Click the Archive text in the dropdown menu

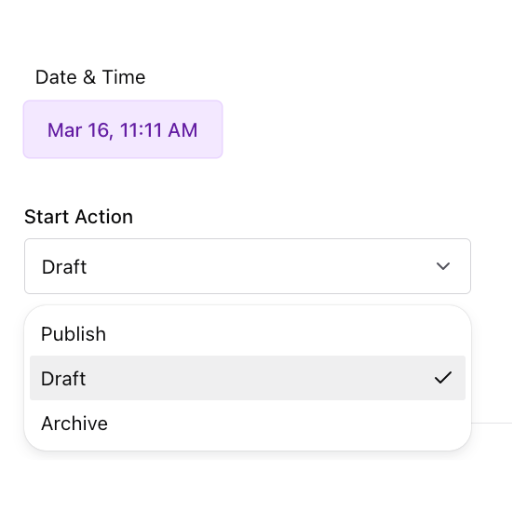pyautogui.click(x=74, y=423)
